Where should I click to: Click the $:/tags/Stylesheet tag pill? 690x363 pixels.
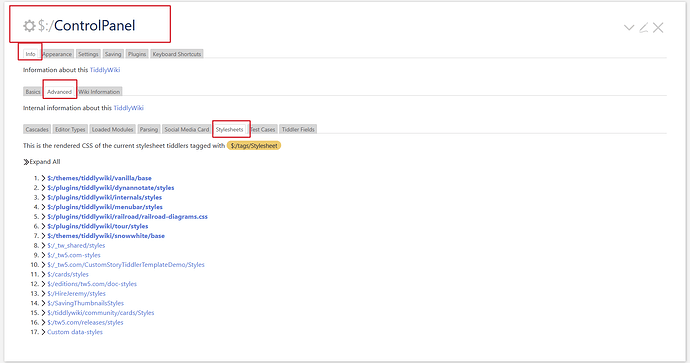point(254,145)
